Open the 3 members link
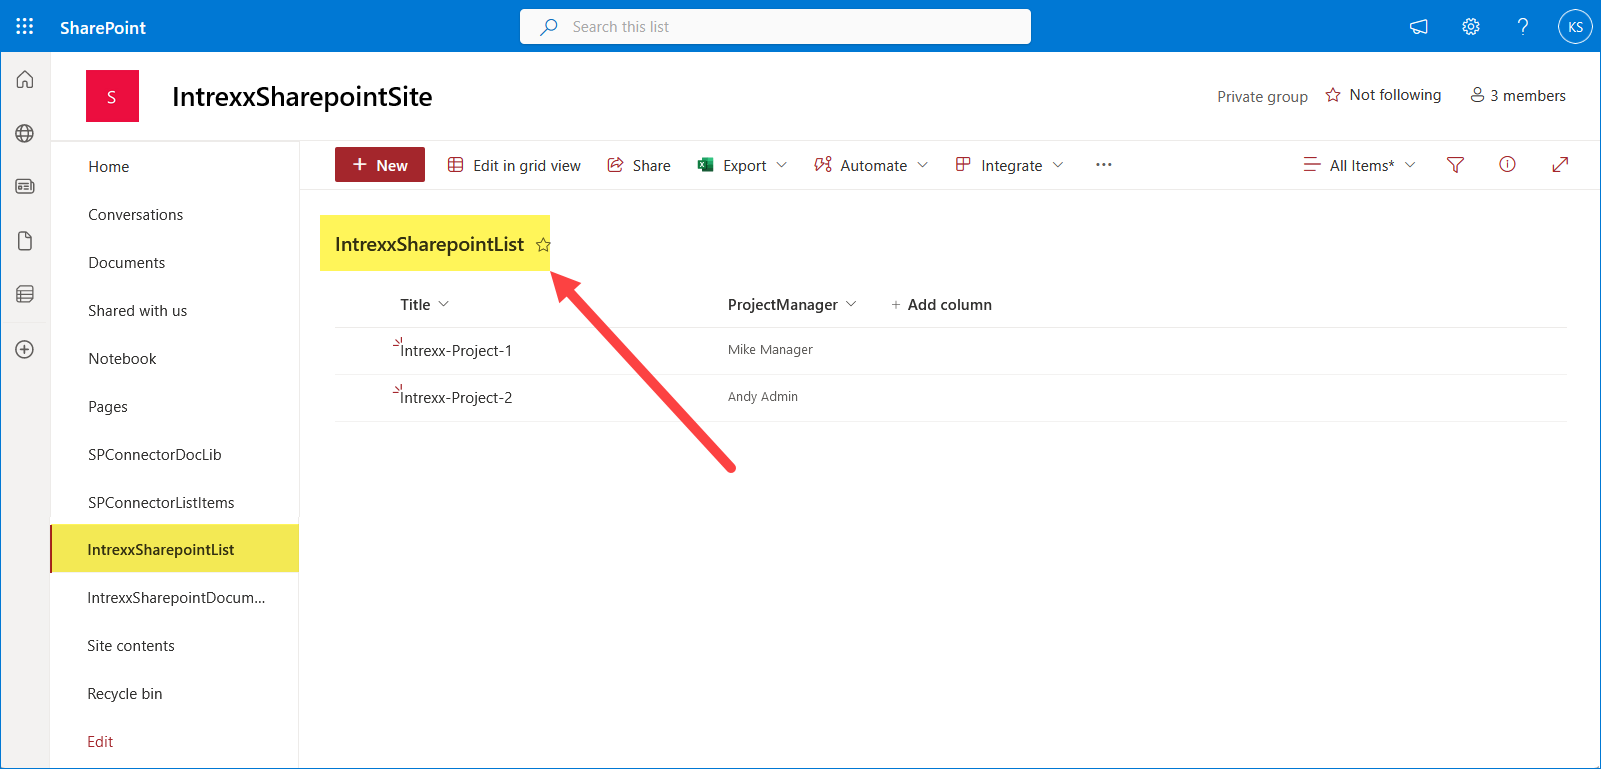This screenshot has width=1601, height=769. point(1518,95)
